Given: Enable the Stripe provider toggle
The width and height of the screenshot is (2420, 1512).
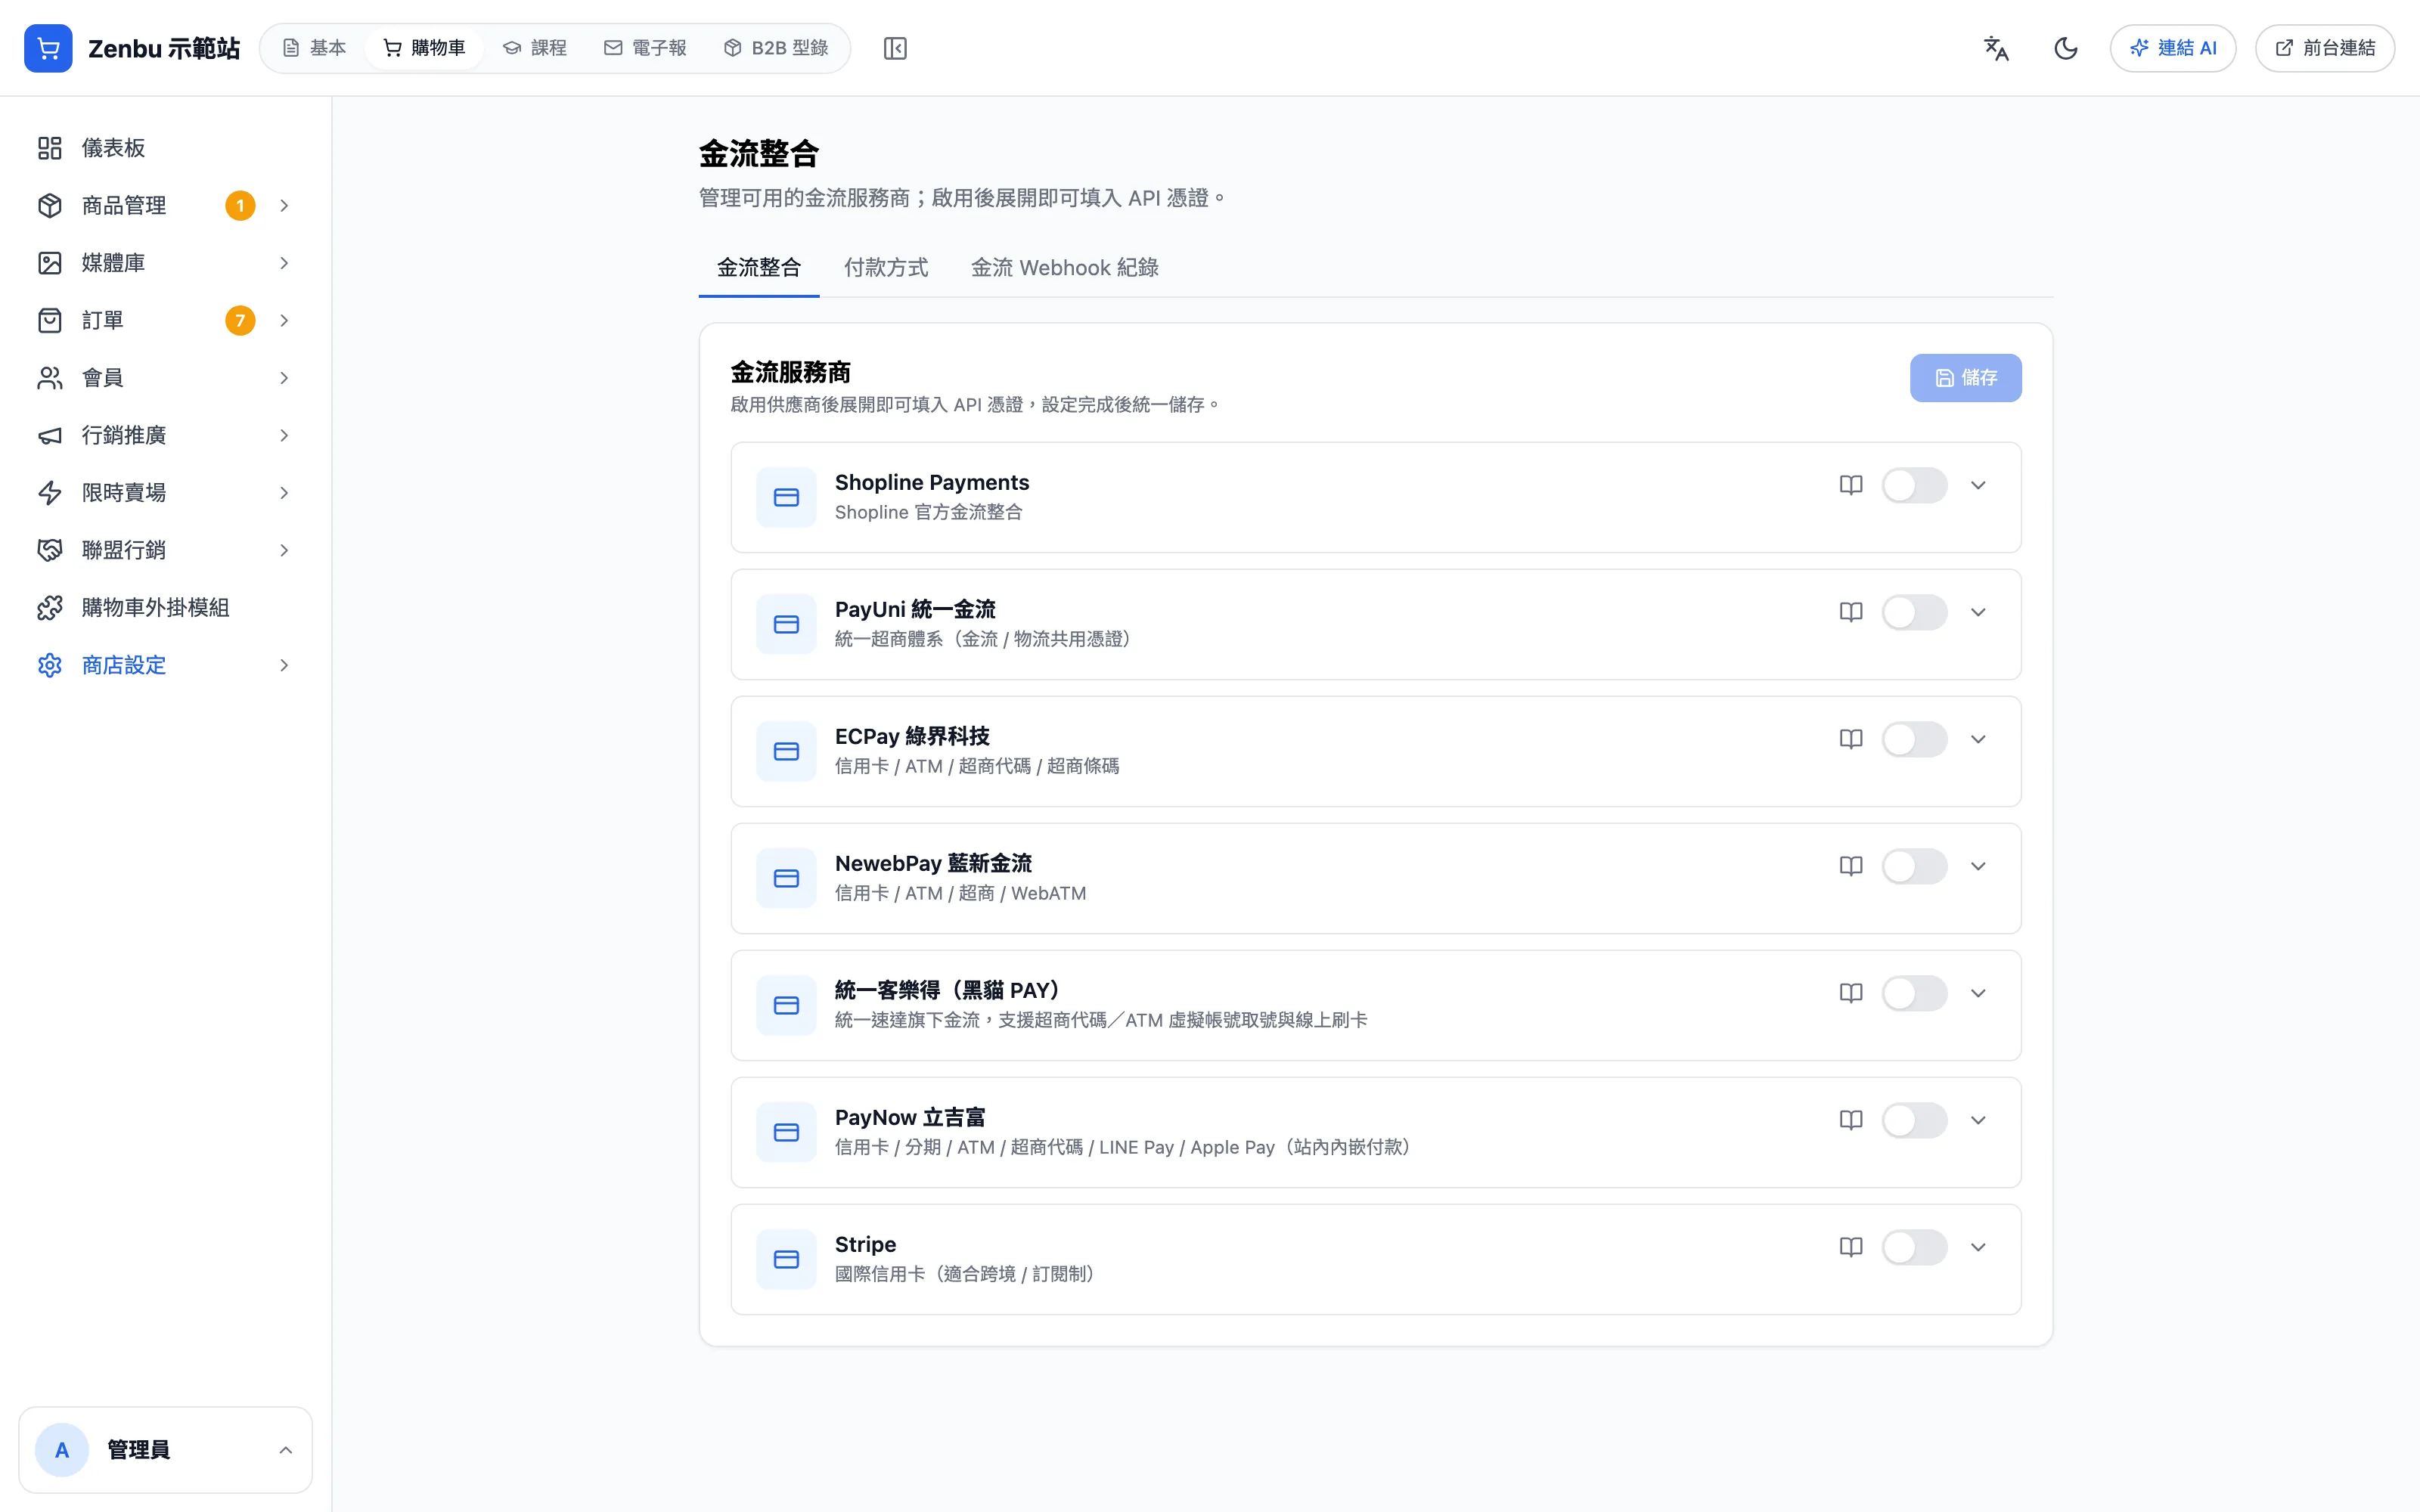Looking at the screenshot, I should point(1914,1247).
